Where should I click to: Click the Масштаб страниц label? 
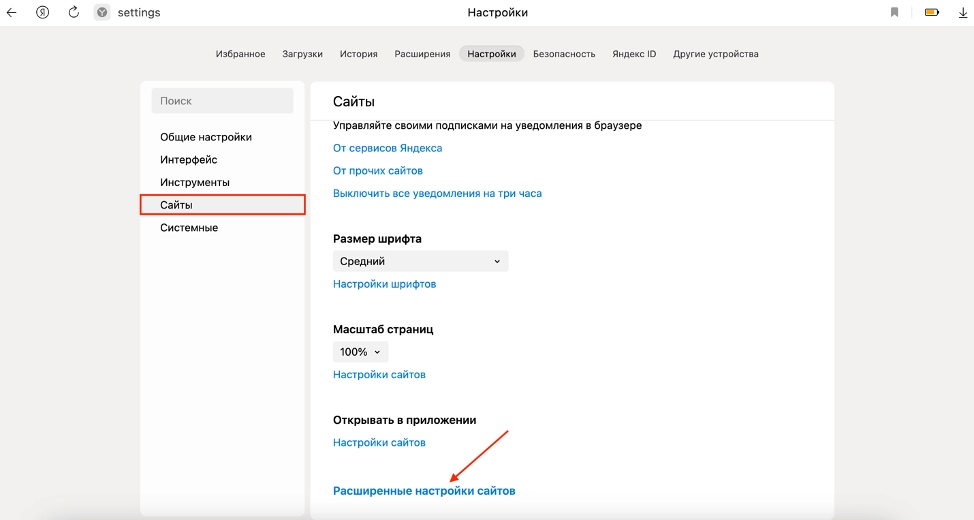click(383, 330)
